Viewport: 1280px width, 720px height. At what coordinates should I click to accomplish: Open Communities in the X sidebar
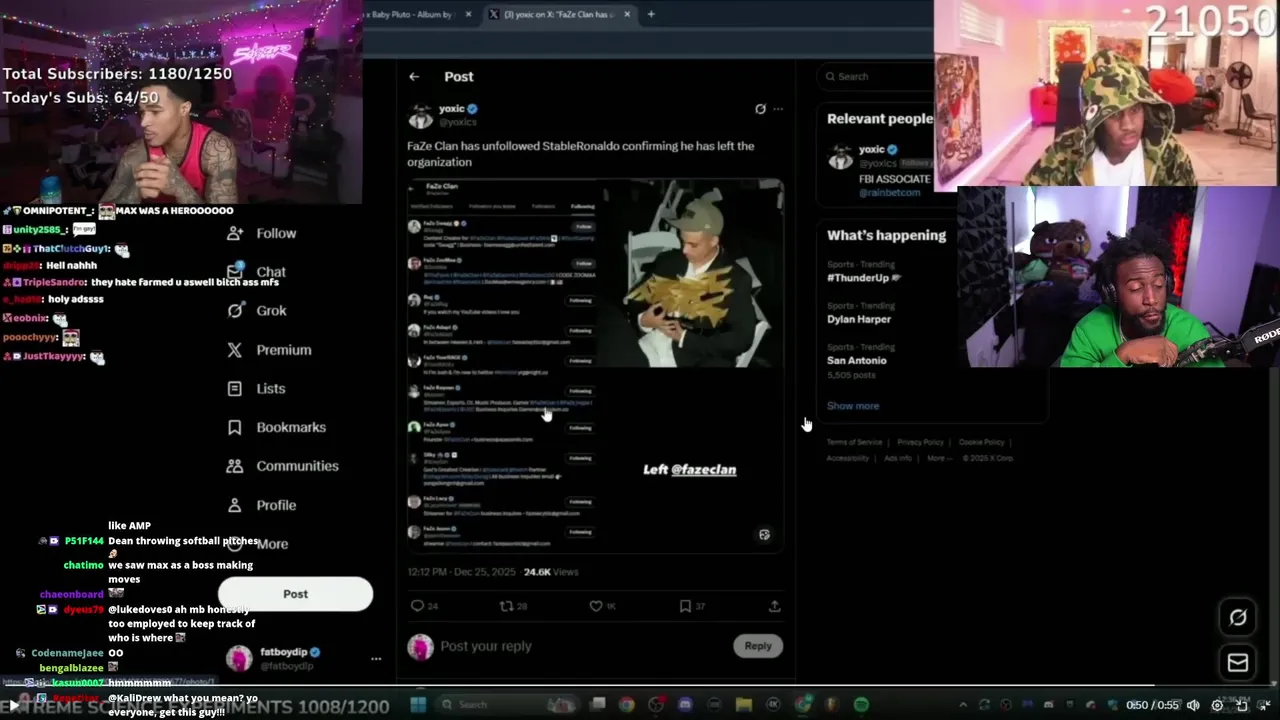click(282, 466)
